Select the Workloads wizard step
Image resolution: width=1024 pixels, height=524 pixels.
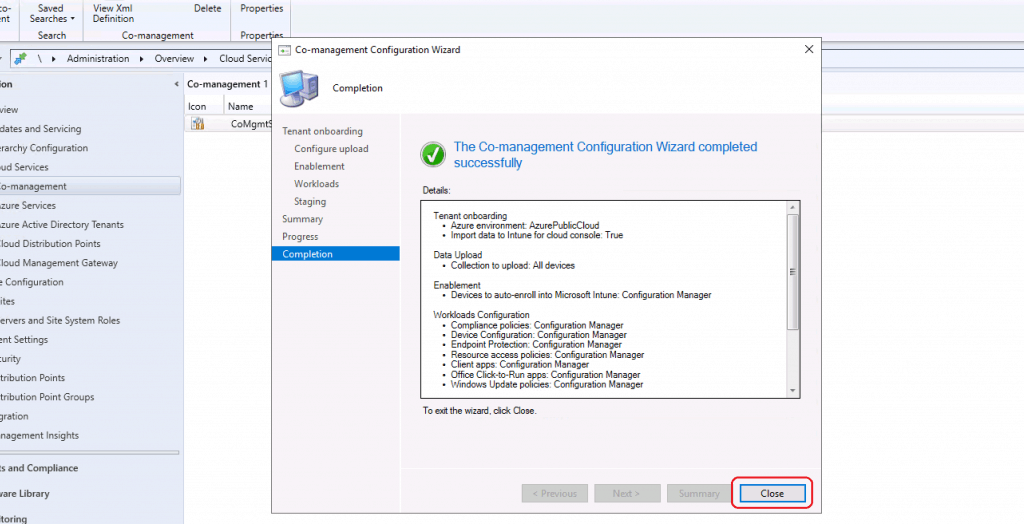click(x=316, y=184)
